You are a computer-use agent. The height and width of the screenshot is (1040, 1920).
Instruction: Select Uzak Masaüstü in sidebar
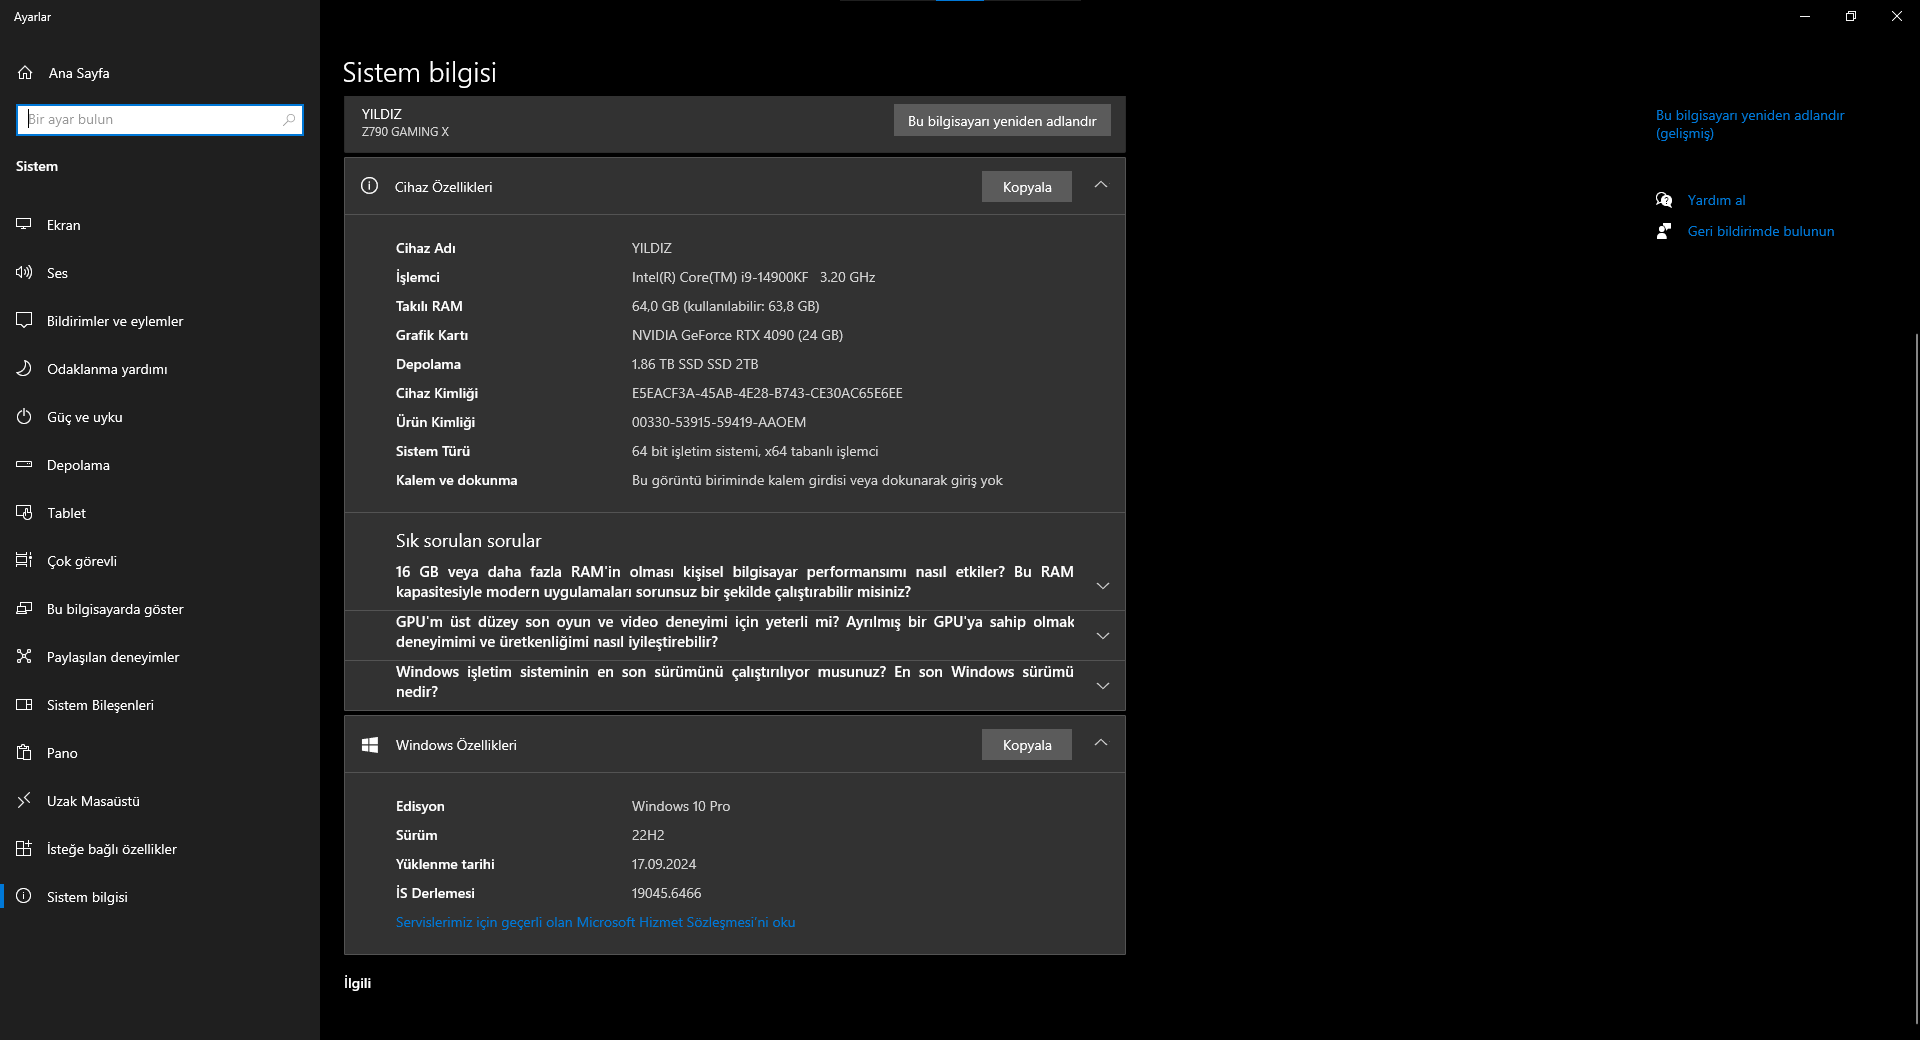(160, 801)
